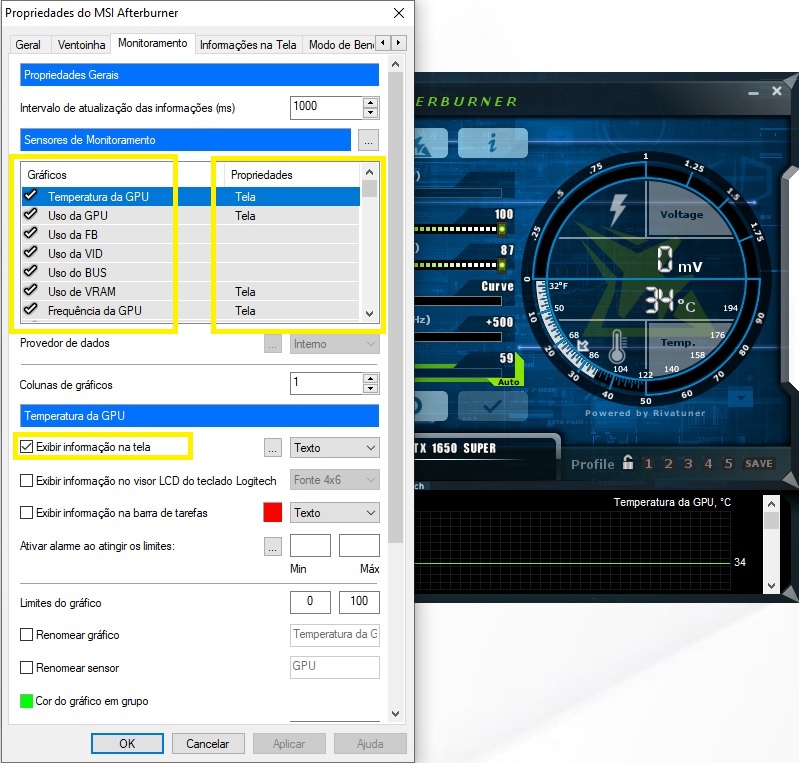799x763 pixels.
Task: Click the alarm Min limit input field
Action: point(310,545)
